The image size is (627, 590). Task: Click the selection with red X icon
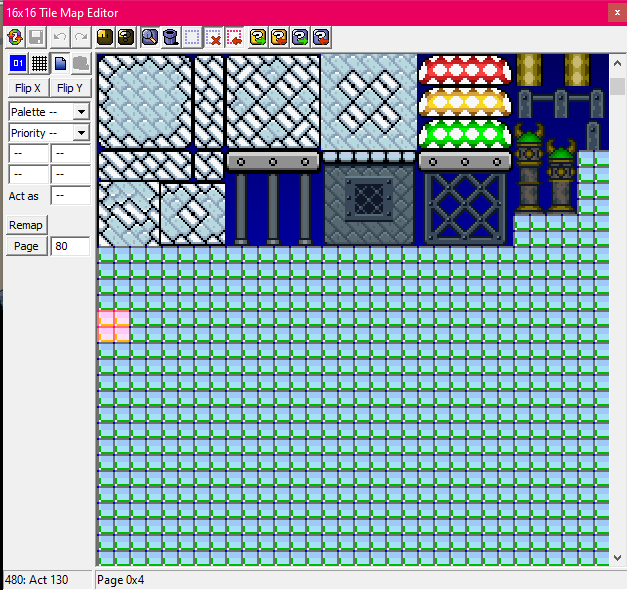[x=213, y=38]
